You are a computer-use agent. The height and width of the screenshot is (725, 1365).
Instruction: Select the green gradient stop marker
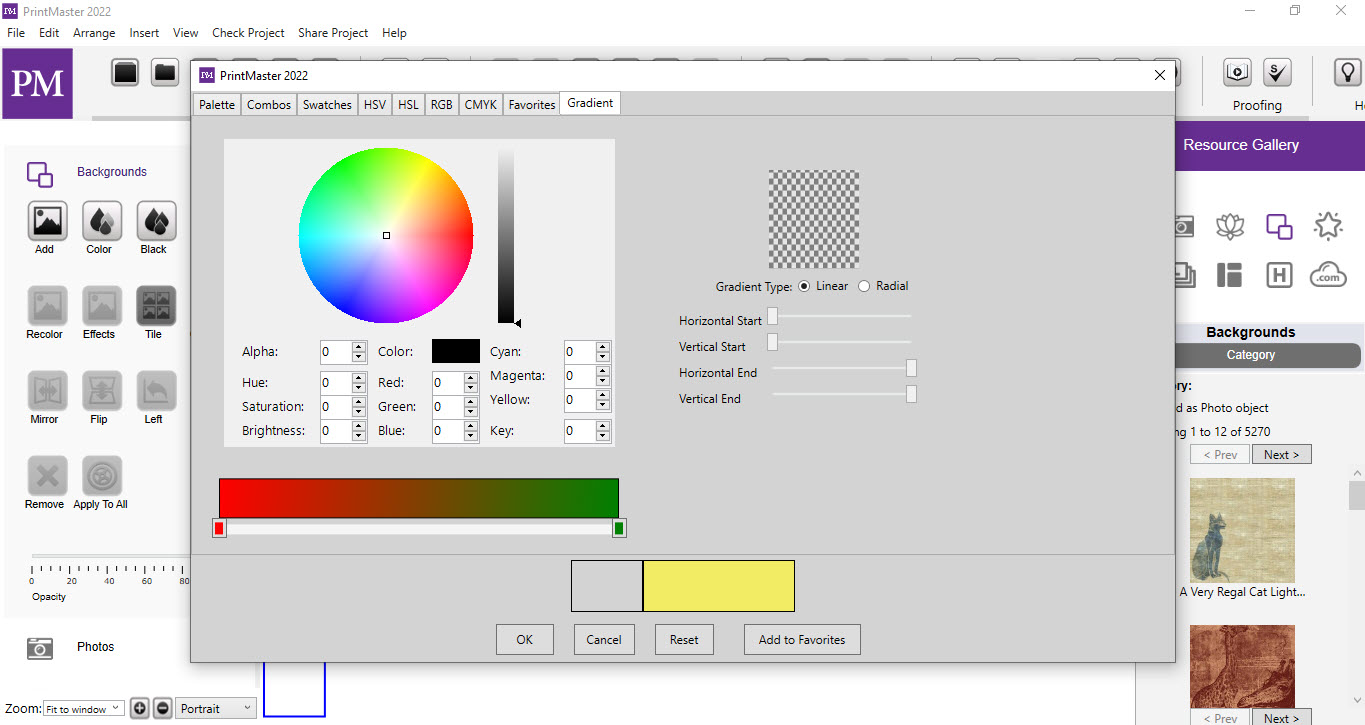619,528
